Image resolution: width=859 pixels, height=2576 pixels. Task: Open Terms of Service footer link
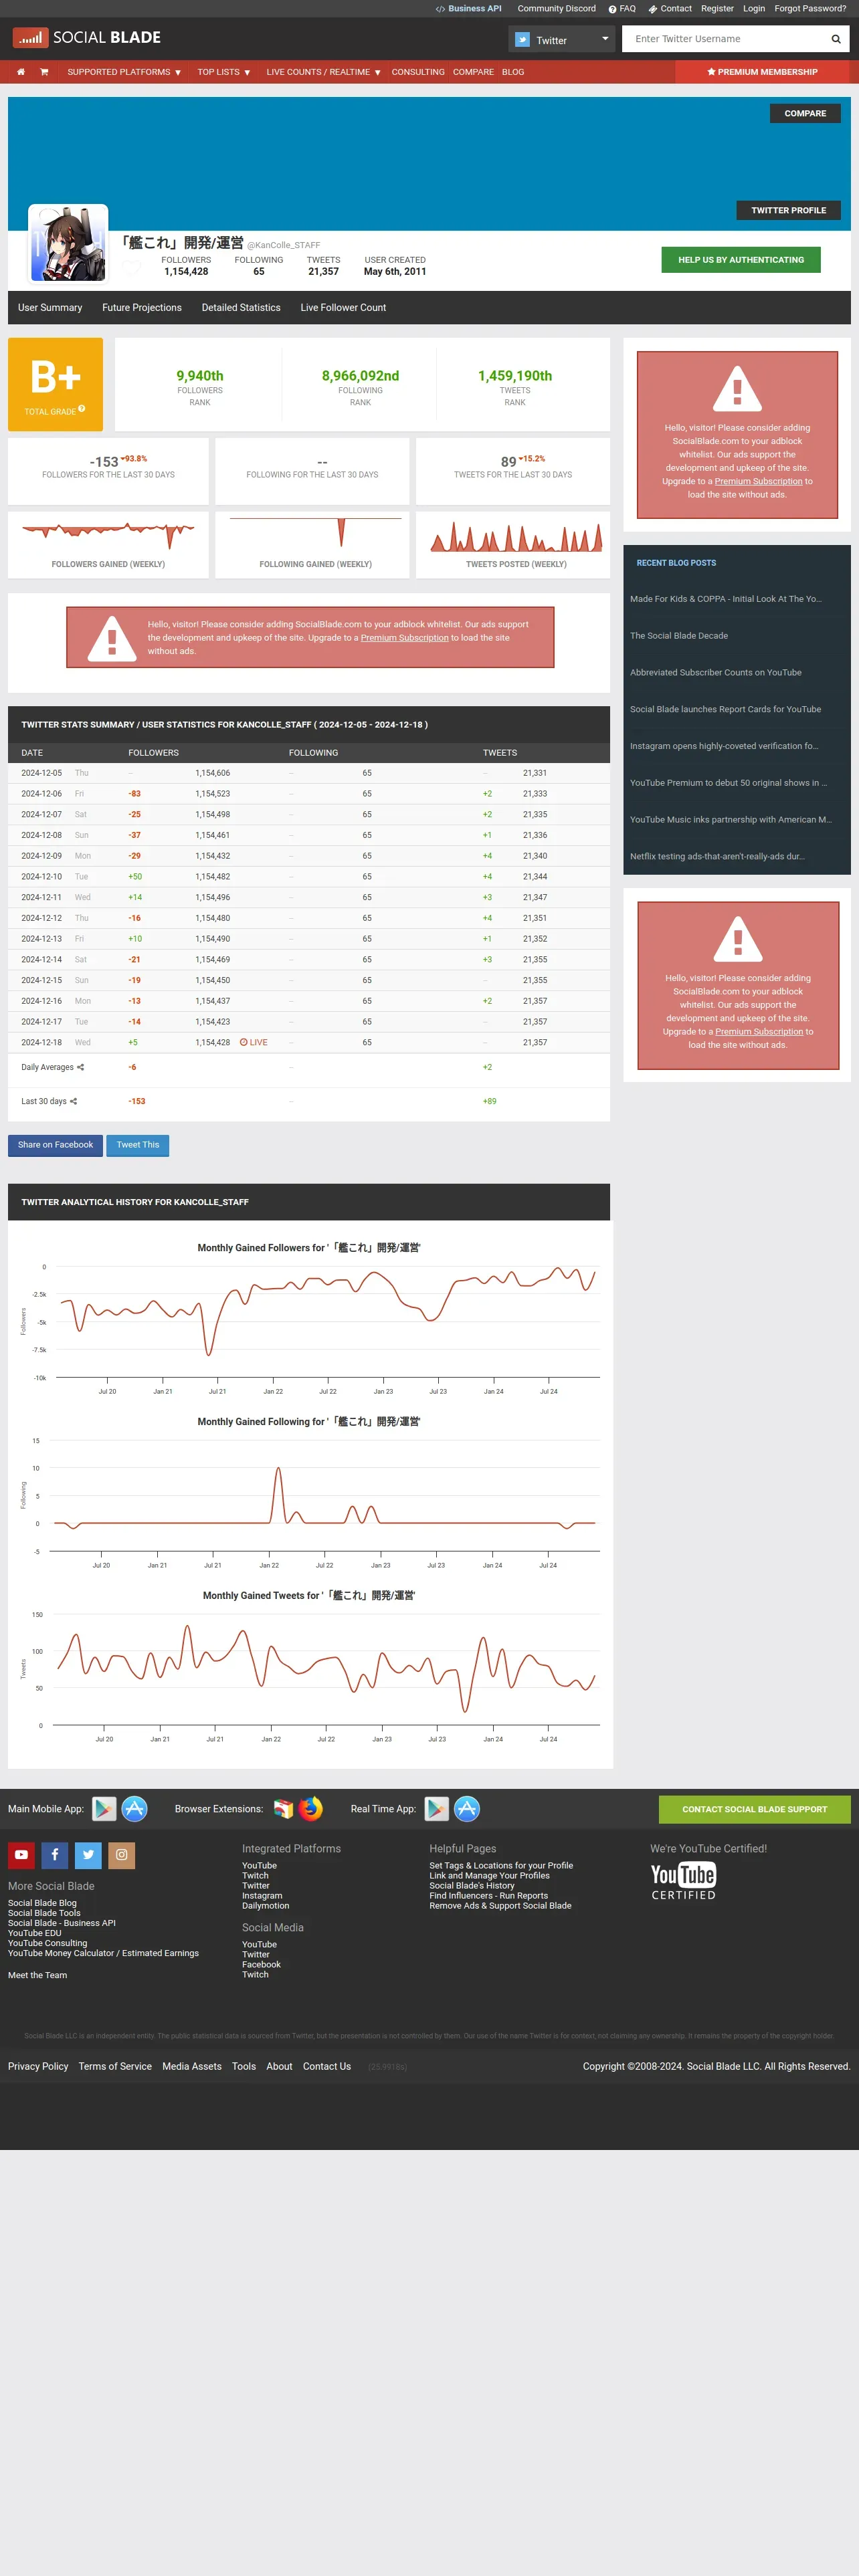[x=115, y=2066]
